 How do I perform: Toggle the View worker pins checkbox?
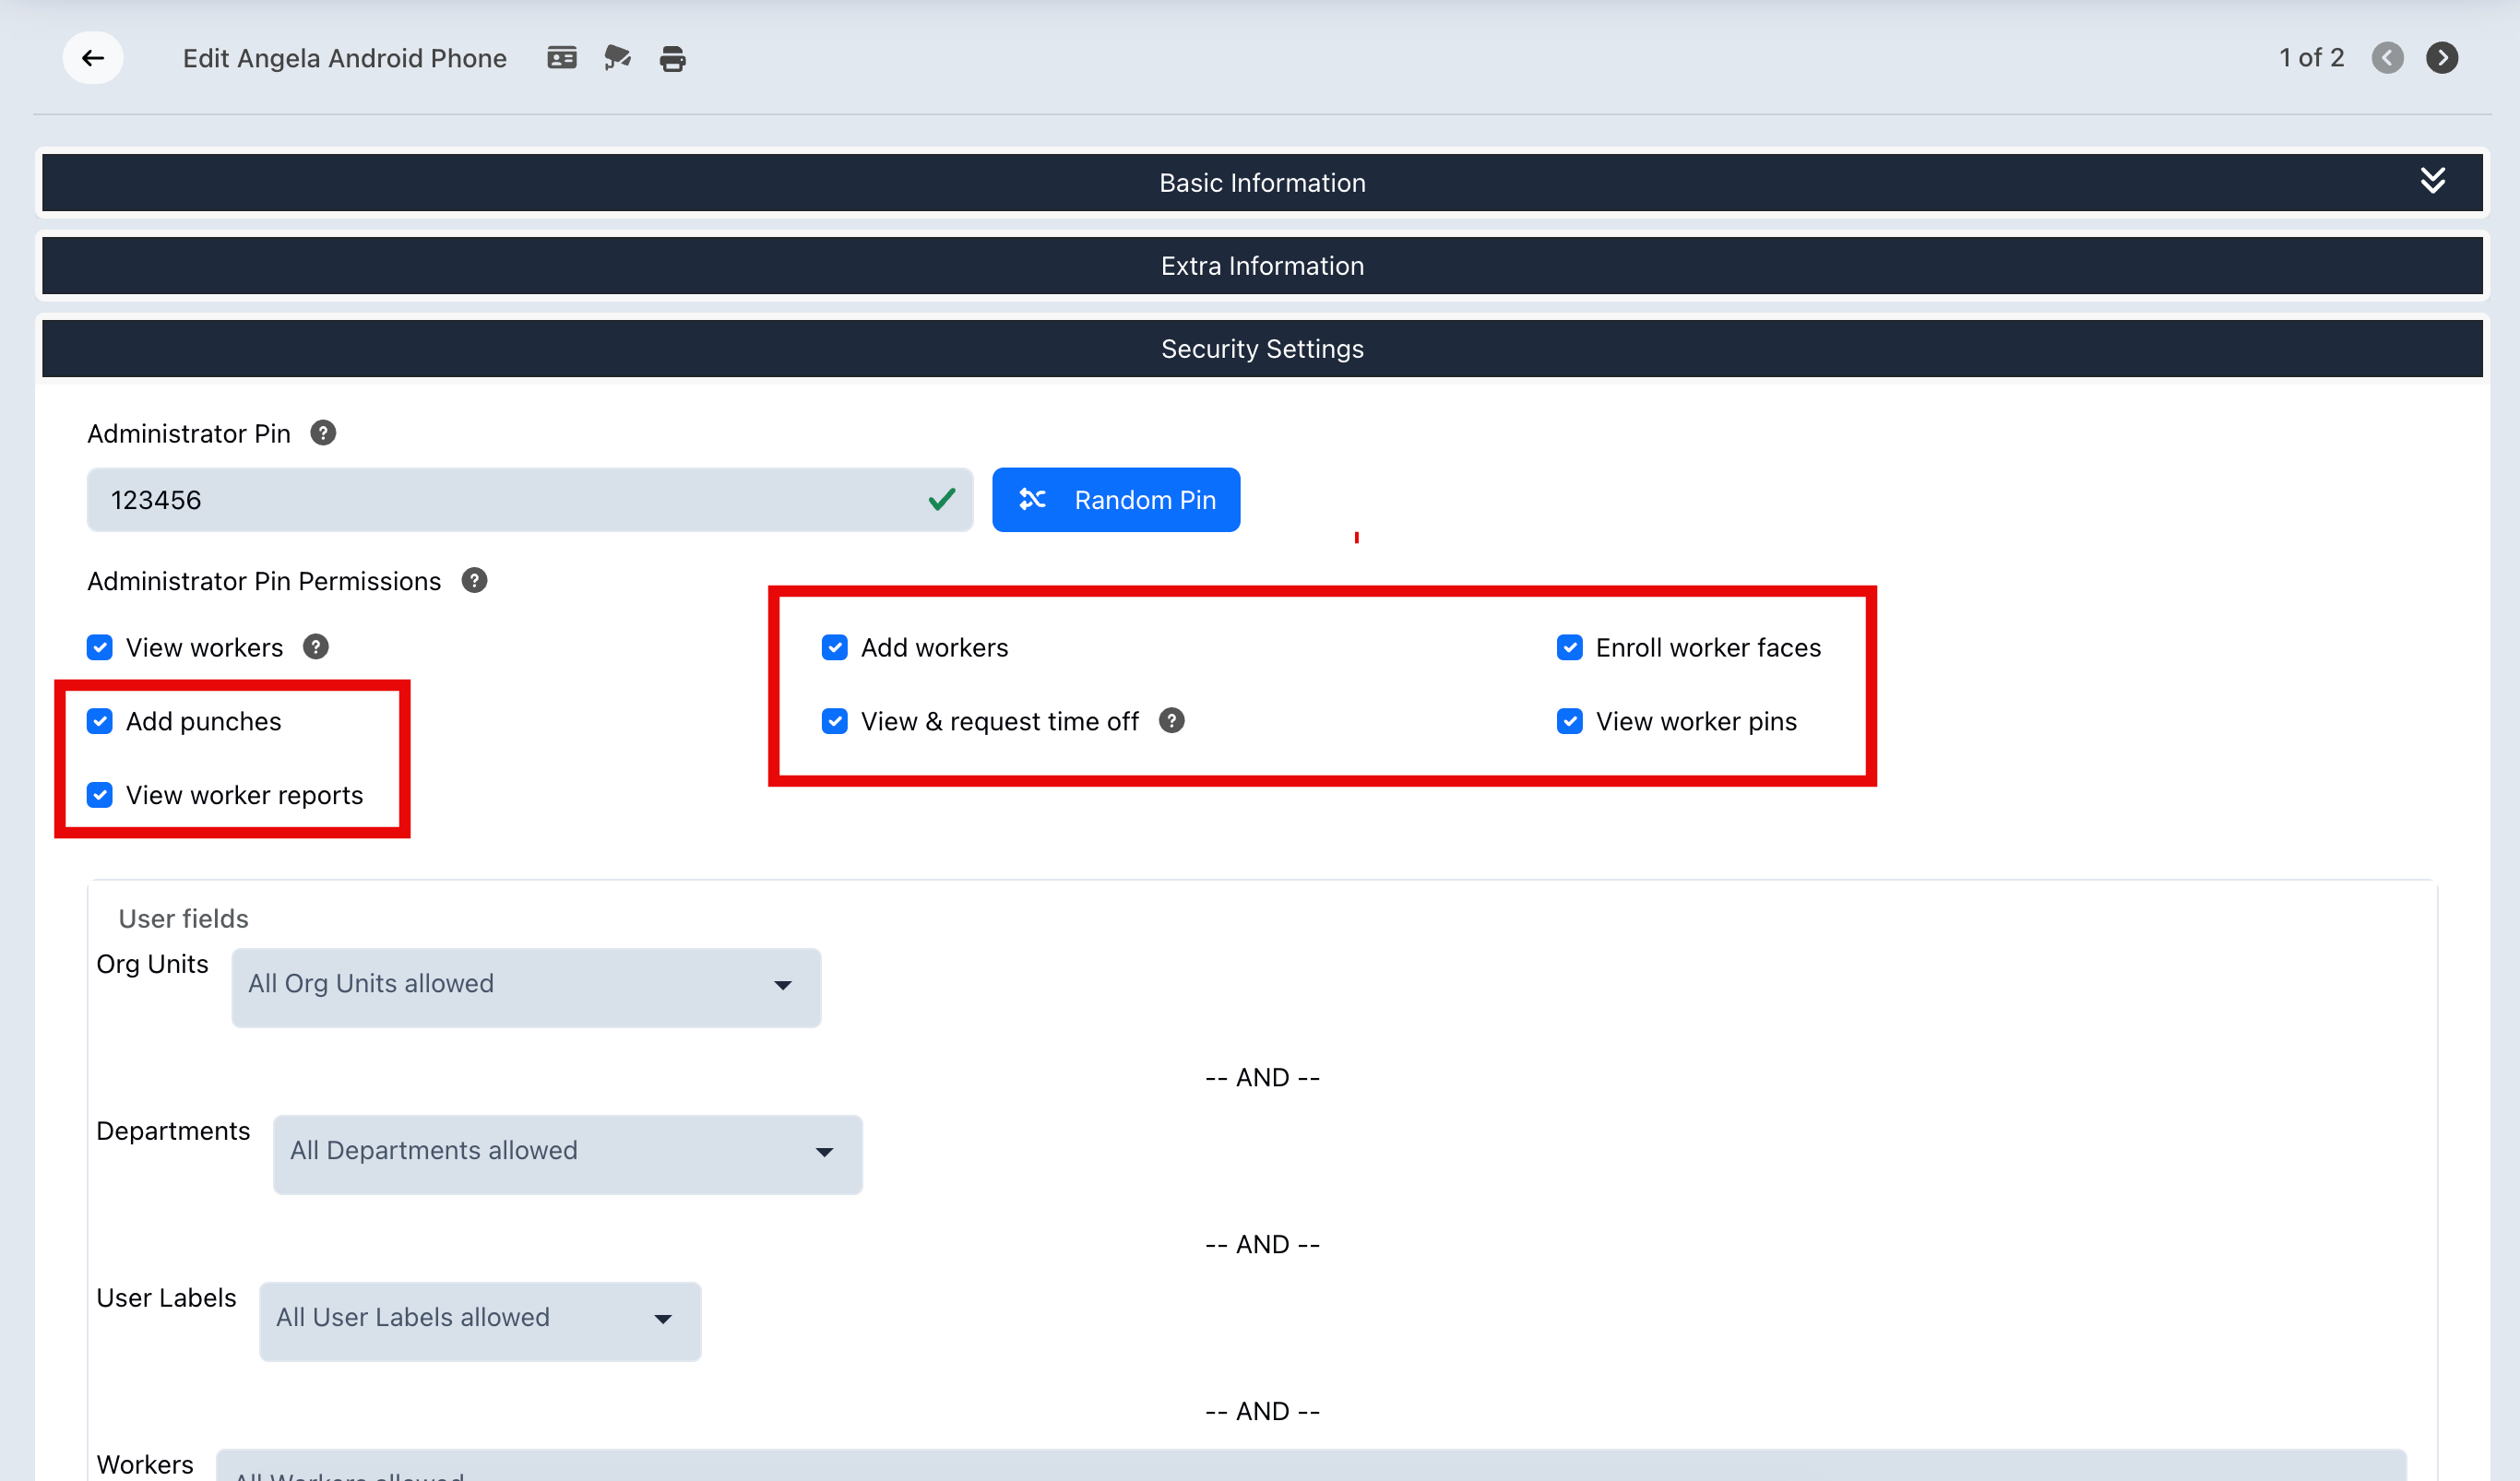coord(1570,722)
